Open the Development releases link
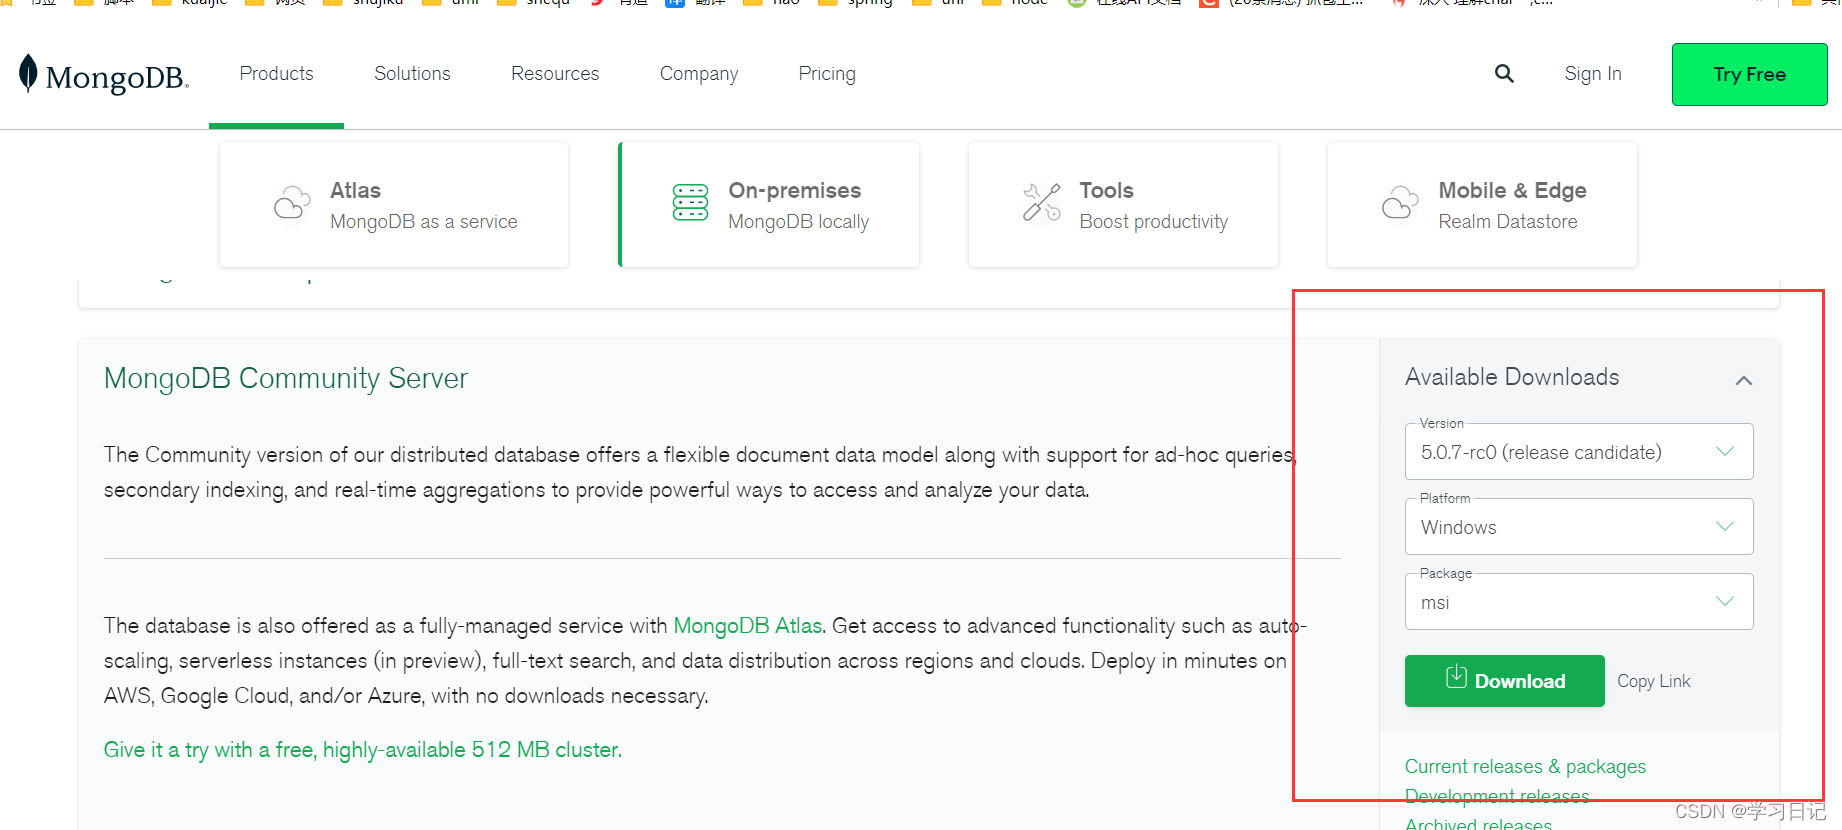Screen dimensions: 1842x830 tap(1497, 796)
